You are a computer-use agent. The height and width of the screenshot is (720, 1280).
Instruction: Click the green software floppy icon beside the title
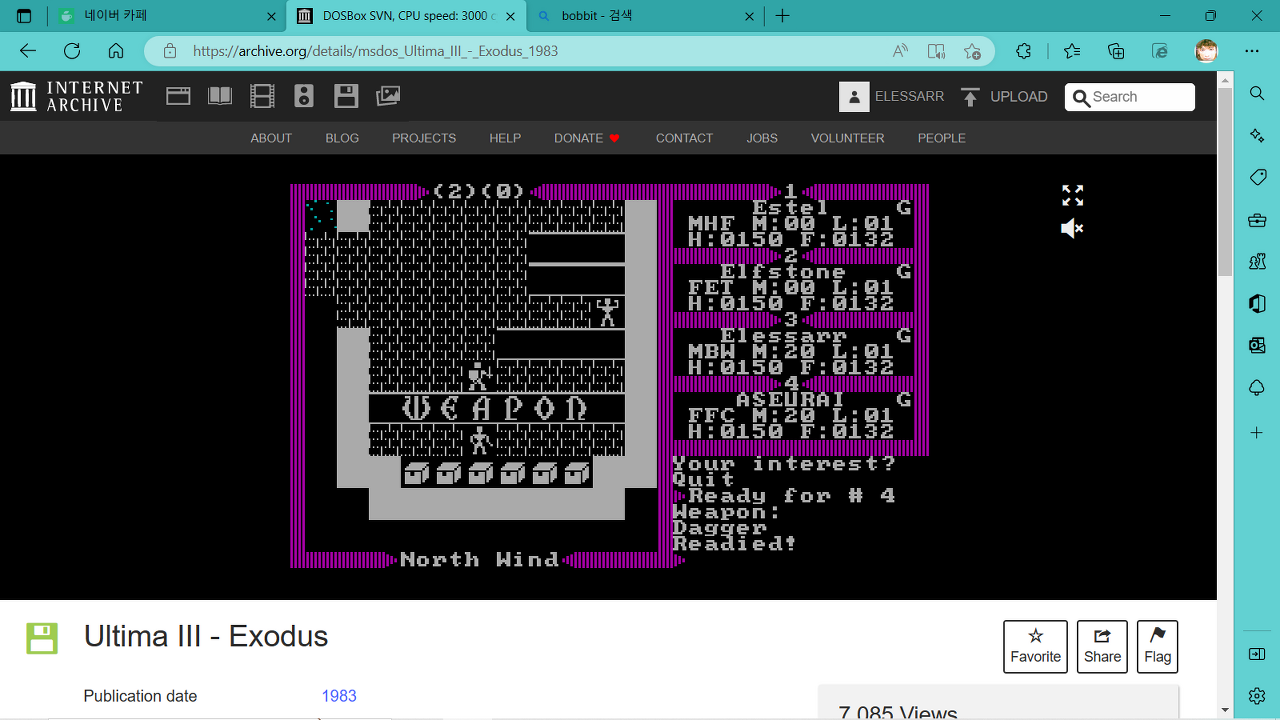click(x=42, y=638)
